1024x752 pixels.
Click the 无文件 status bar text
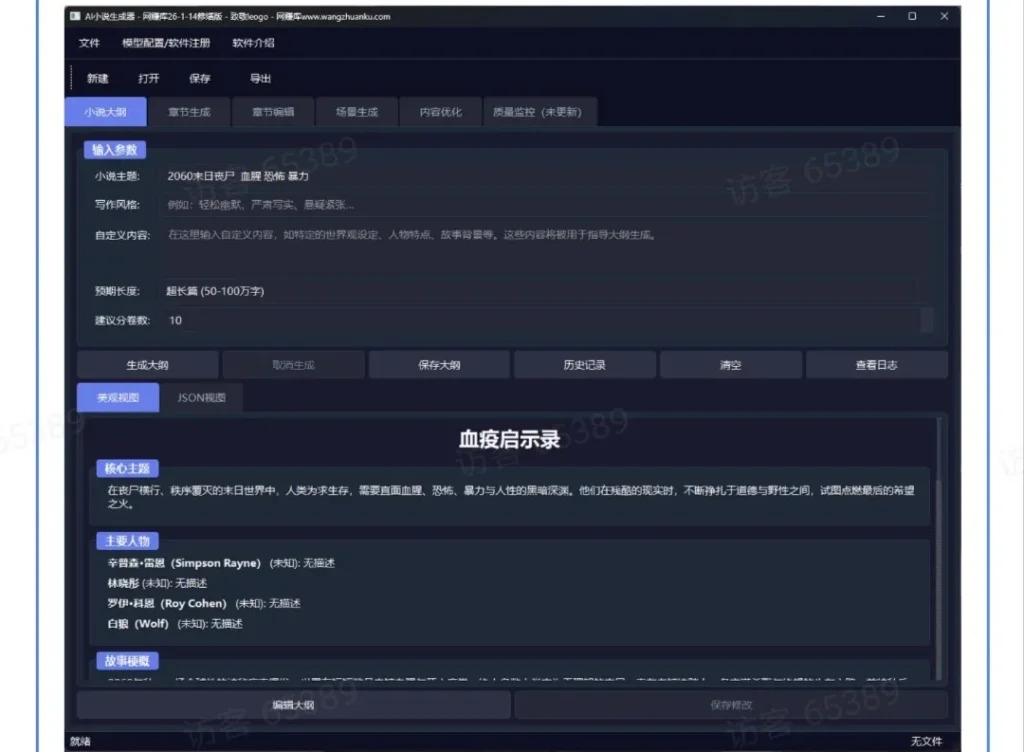pos(926,742)
